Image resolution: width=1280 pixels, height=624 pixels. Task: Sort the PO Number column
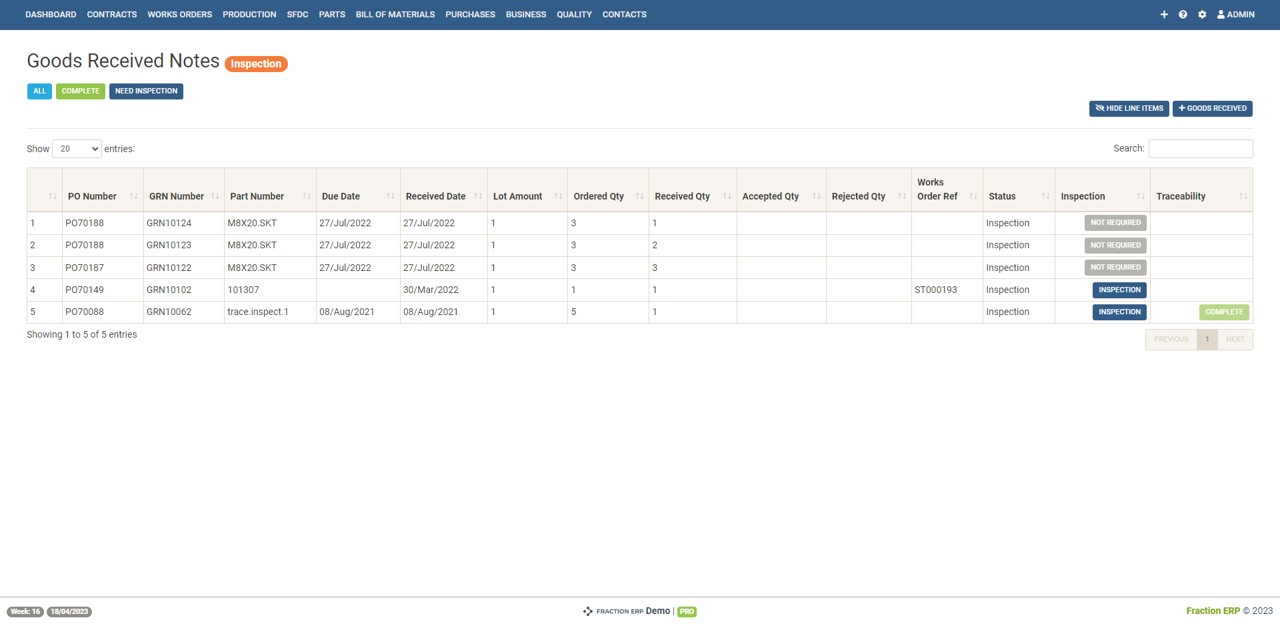92,196
